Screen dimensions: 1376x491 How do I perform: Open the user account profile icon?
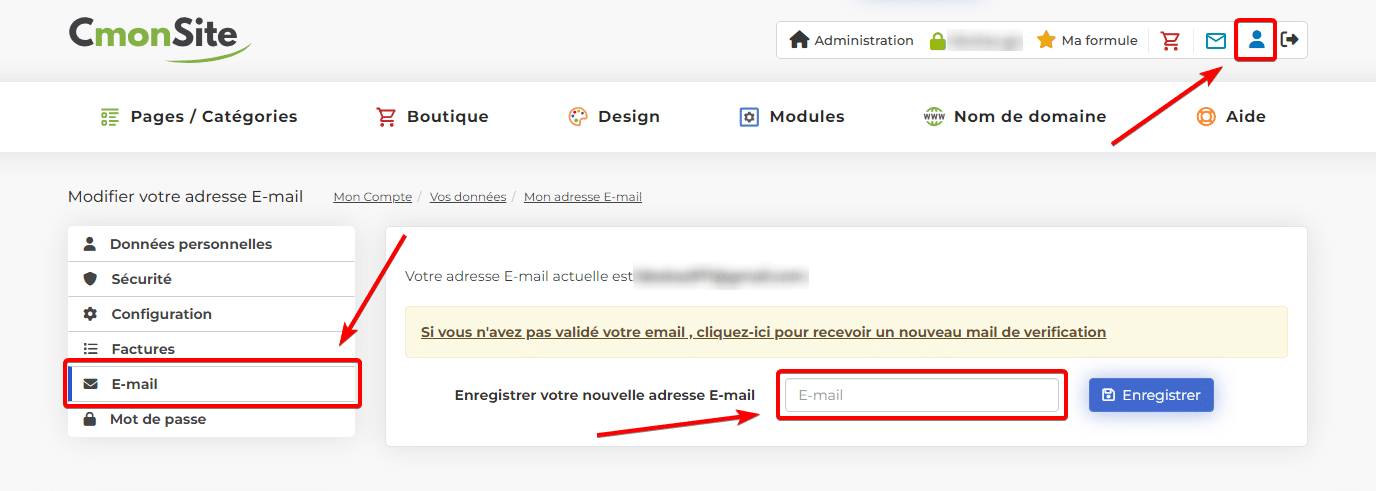pyautogui.click(x=1257, y=40)
